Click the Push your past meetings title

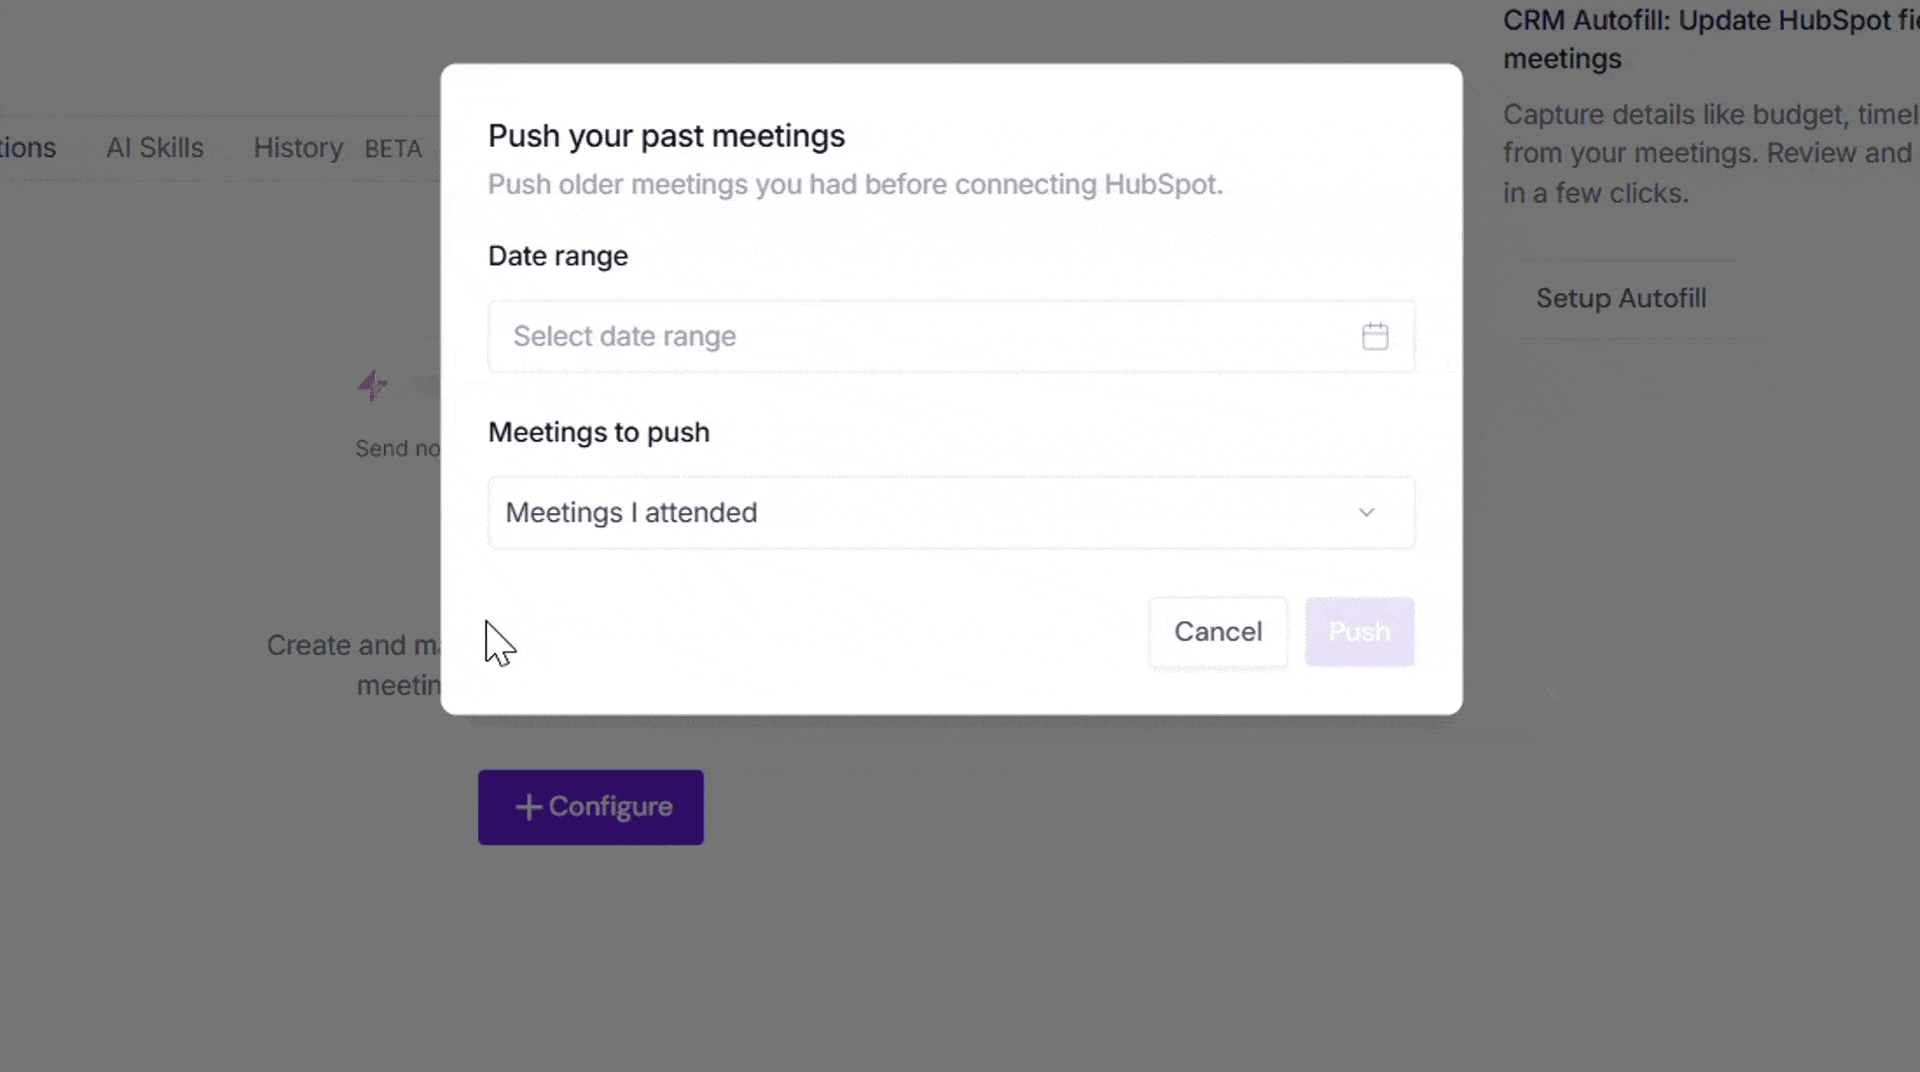[x=666, y=136]
